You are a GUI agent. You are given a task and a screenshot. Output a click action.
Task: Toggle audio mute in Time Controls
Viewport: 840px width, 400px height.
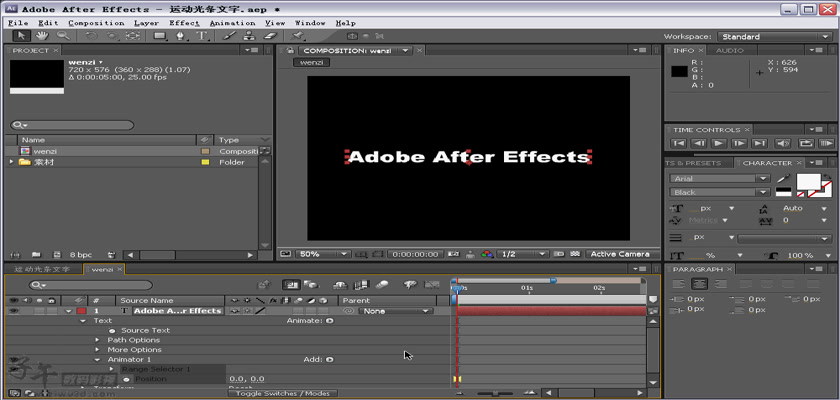[x=783, y=143]
